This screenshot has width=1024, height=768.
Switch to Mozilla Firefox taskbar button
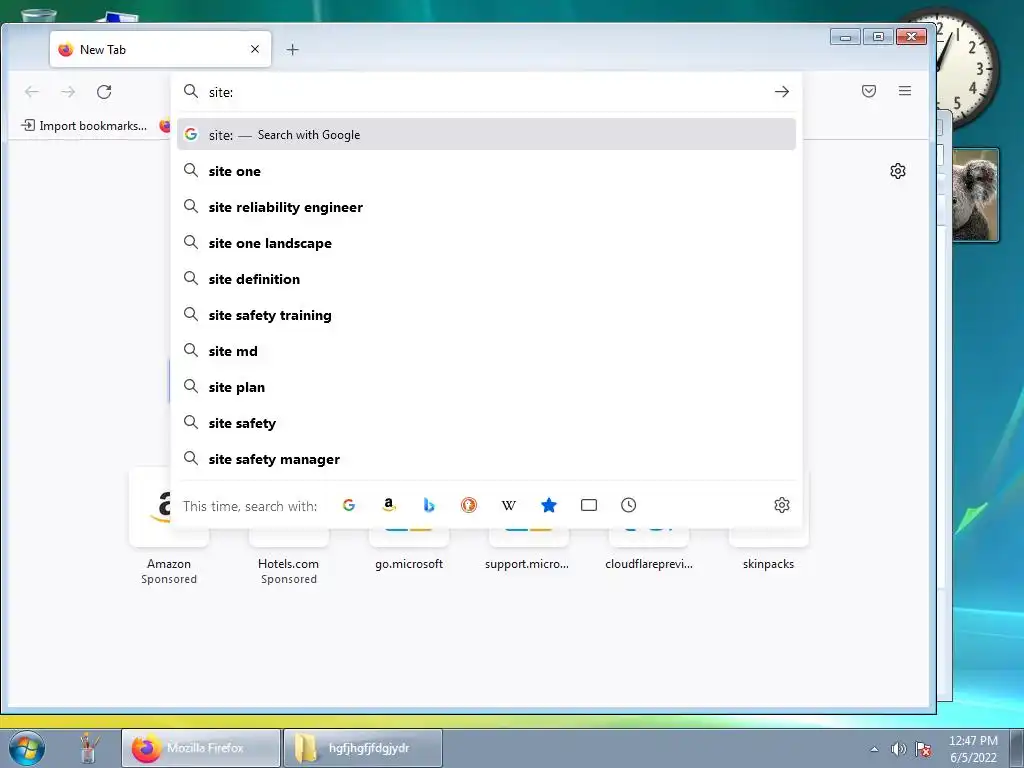tap(201, 748)
